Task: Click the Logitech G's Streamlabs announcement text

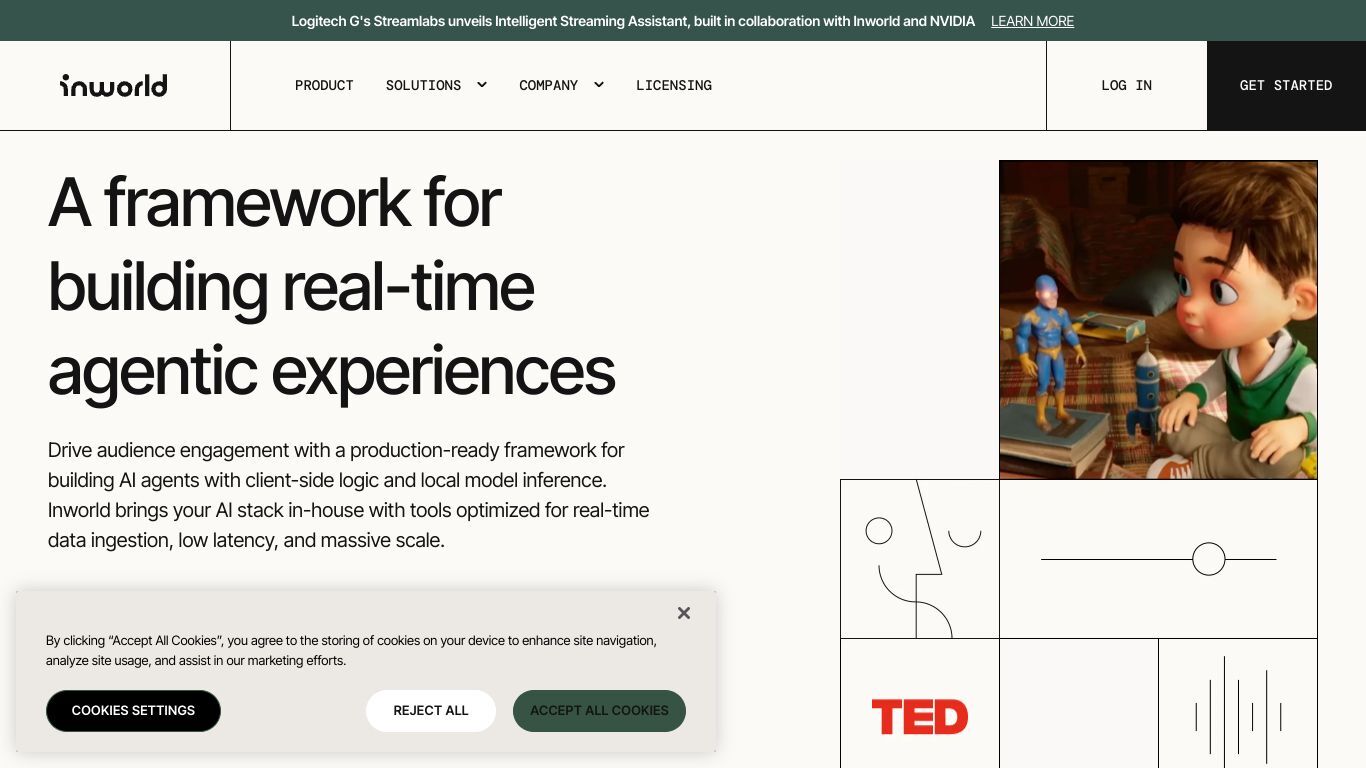Action: (633, 21)
